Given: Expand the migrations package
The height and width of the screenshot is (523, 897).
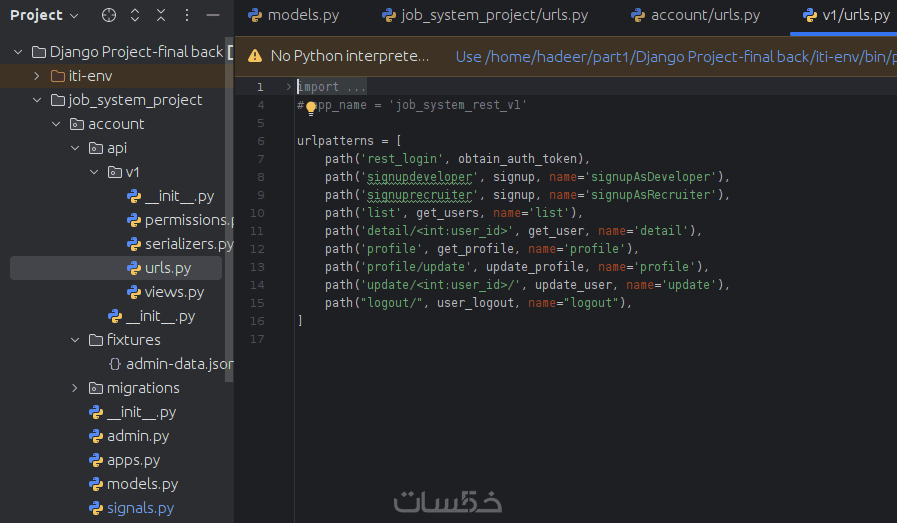Looking at the screenshot, I should click(75, 388).
